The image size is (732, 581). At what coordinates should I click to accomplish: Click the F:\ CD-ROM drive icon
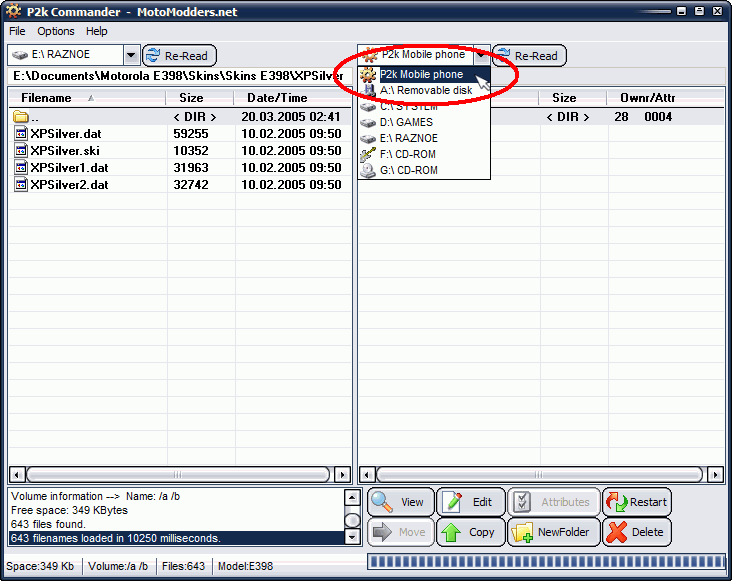[368, 154]
